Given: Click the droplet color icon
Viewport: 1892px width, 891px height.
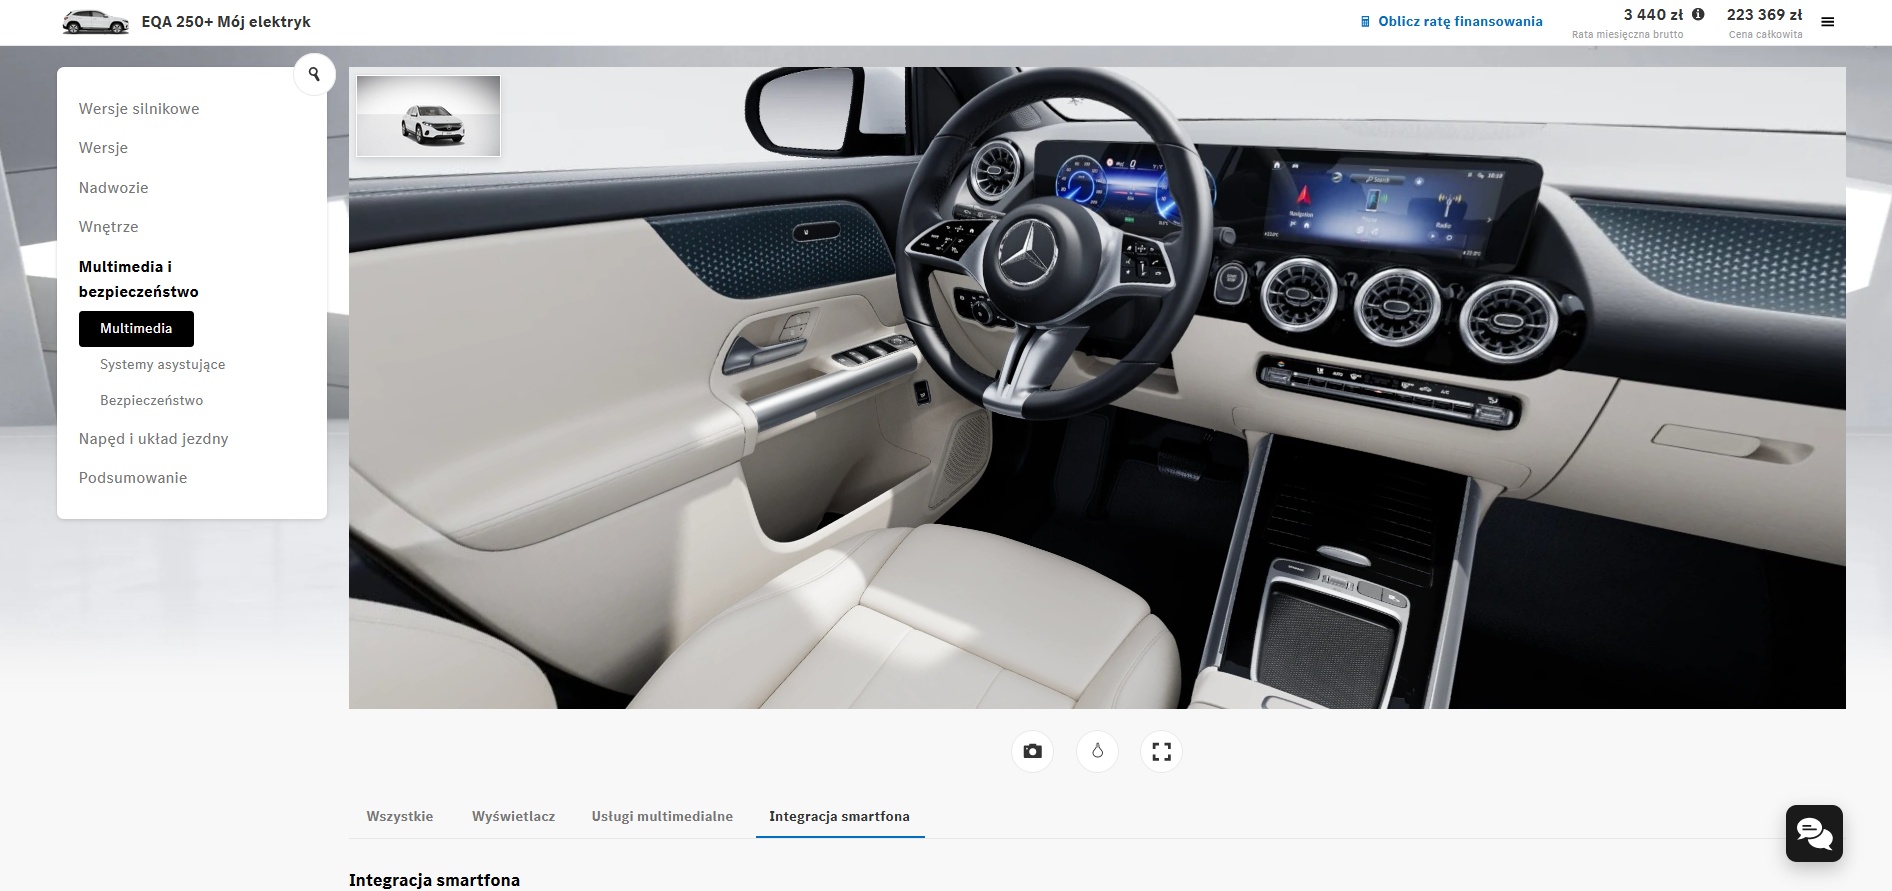Looking at the screenshot, I should tap(1097, 751).
